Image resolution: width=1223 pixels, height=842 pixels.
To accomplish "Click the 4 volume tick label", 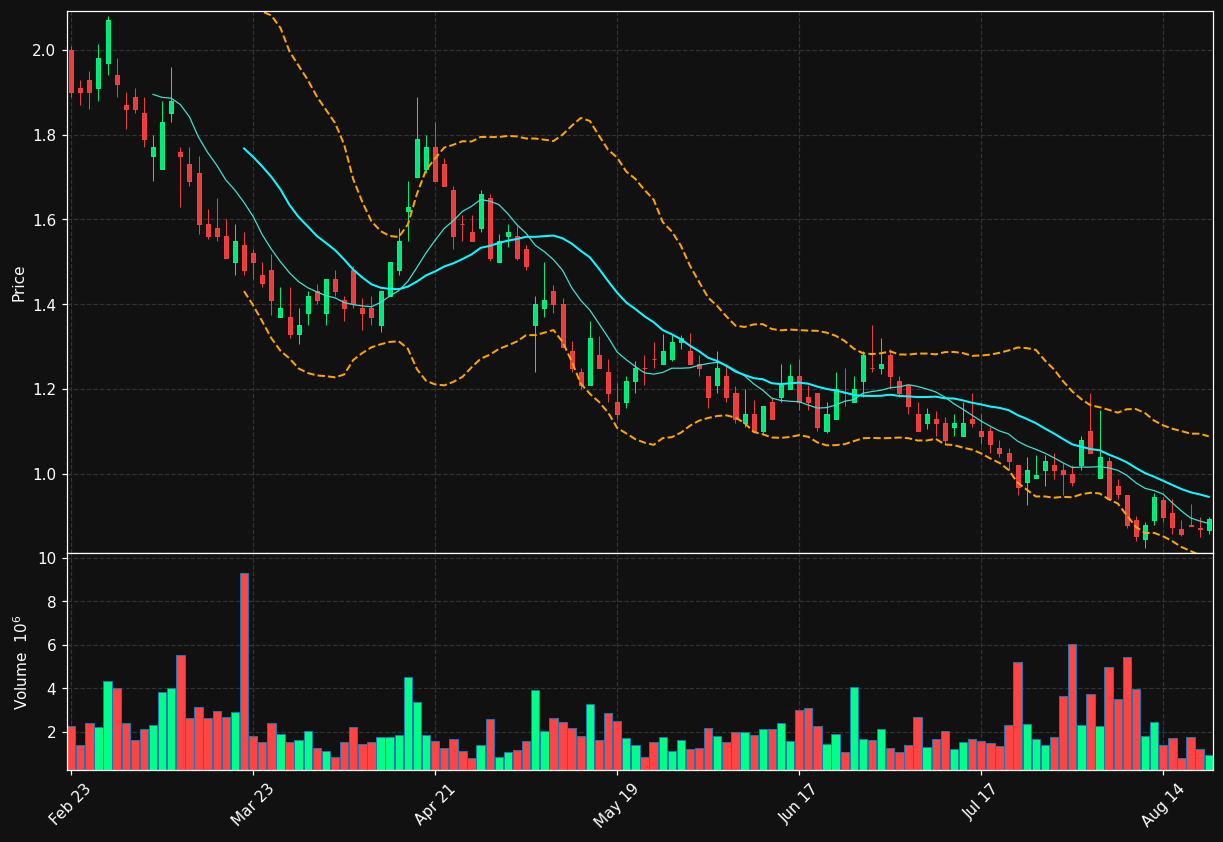I will pyautogui.click(x=52, y=689).
